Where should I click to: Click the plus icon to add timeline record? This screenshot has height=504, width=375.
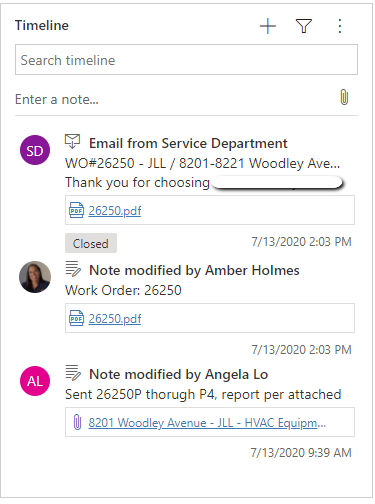click(268, 26)
